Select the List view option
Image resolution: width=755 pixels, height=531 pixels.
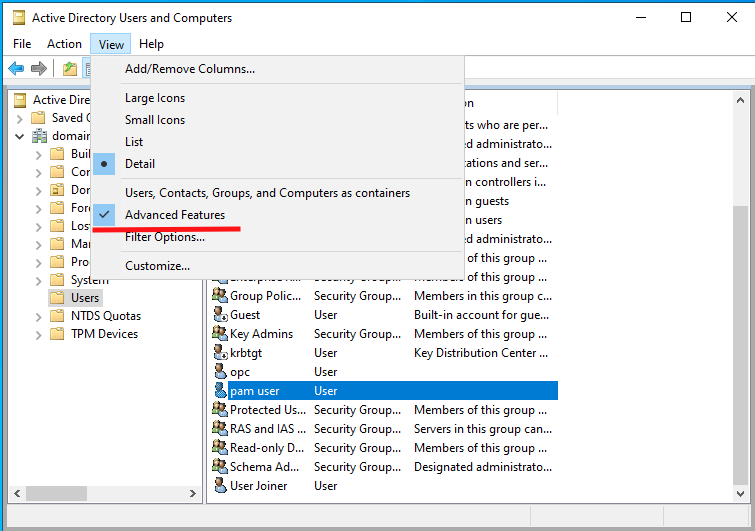pyautogui.click(x=277, y=142)
